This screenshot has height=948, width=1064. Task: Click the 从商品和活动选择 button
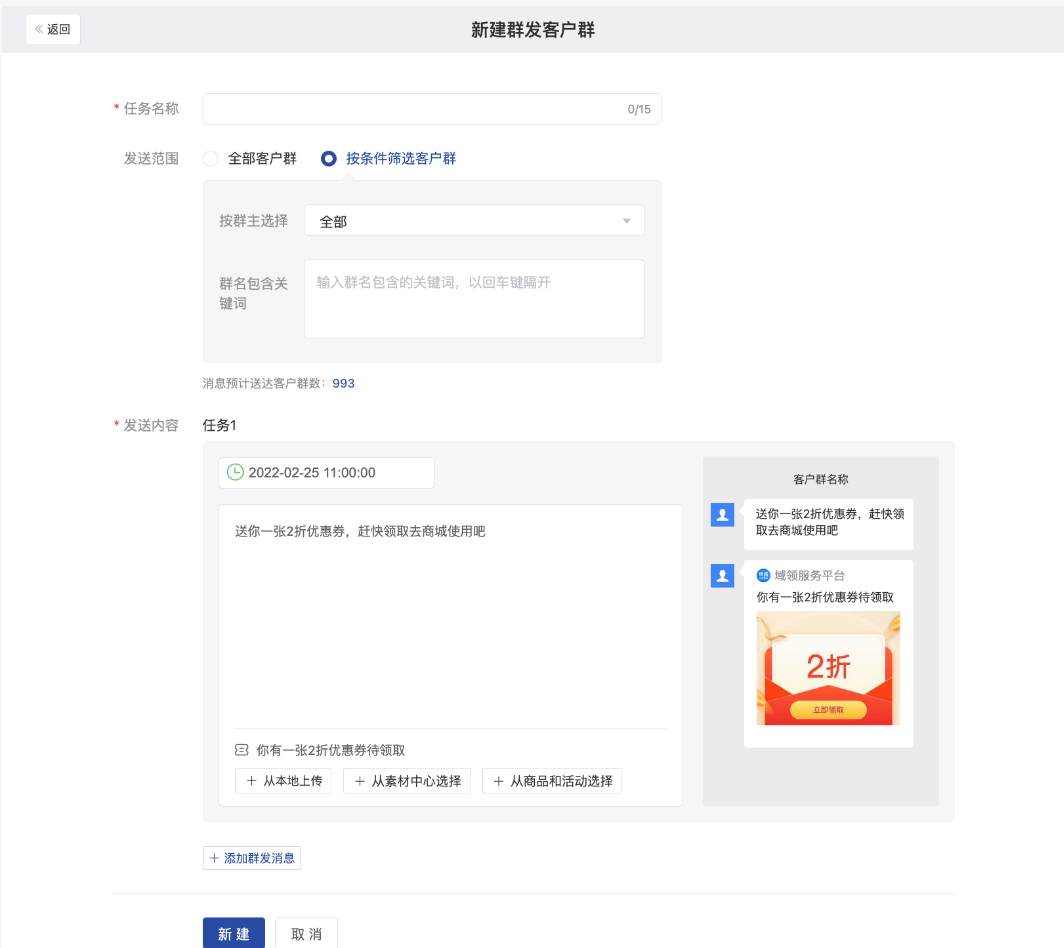click(x=552, y=781)
